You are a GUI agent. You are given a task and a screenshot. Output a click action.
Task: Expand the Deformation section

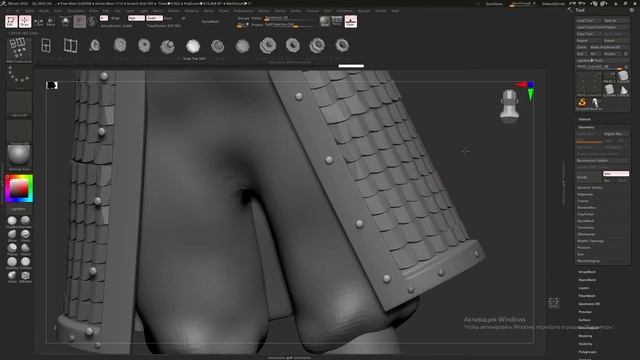tap(588, 328)
